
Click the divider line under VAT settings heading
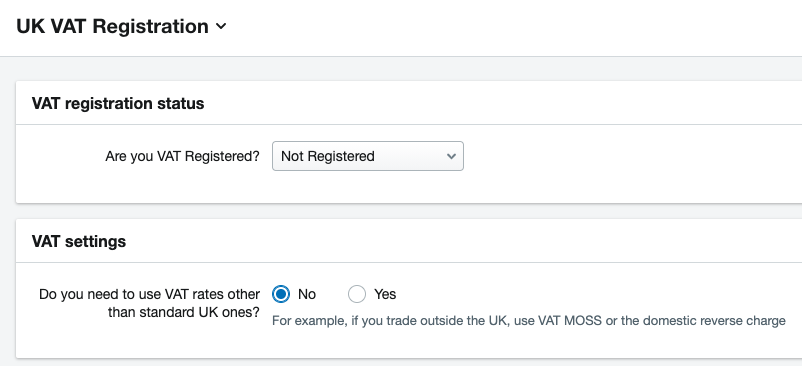409,263
